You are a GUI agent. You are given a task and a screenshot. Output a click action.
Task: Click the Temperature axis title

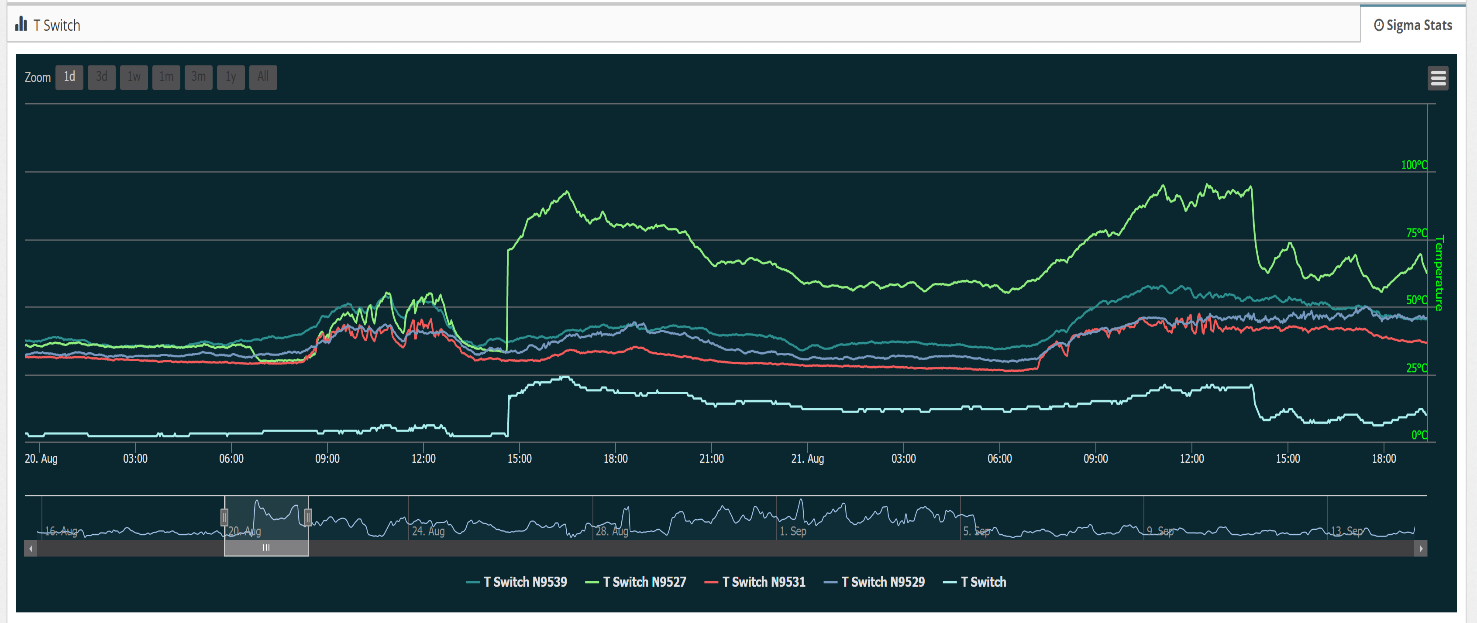pyautogui.click(x=1441, y=273)
